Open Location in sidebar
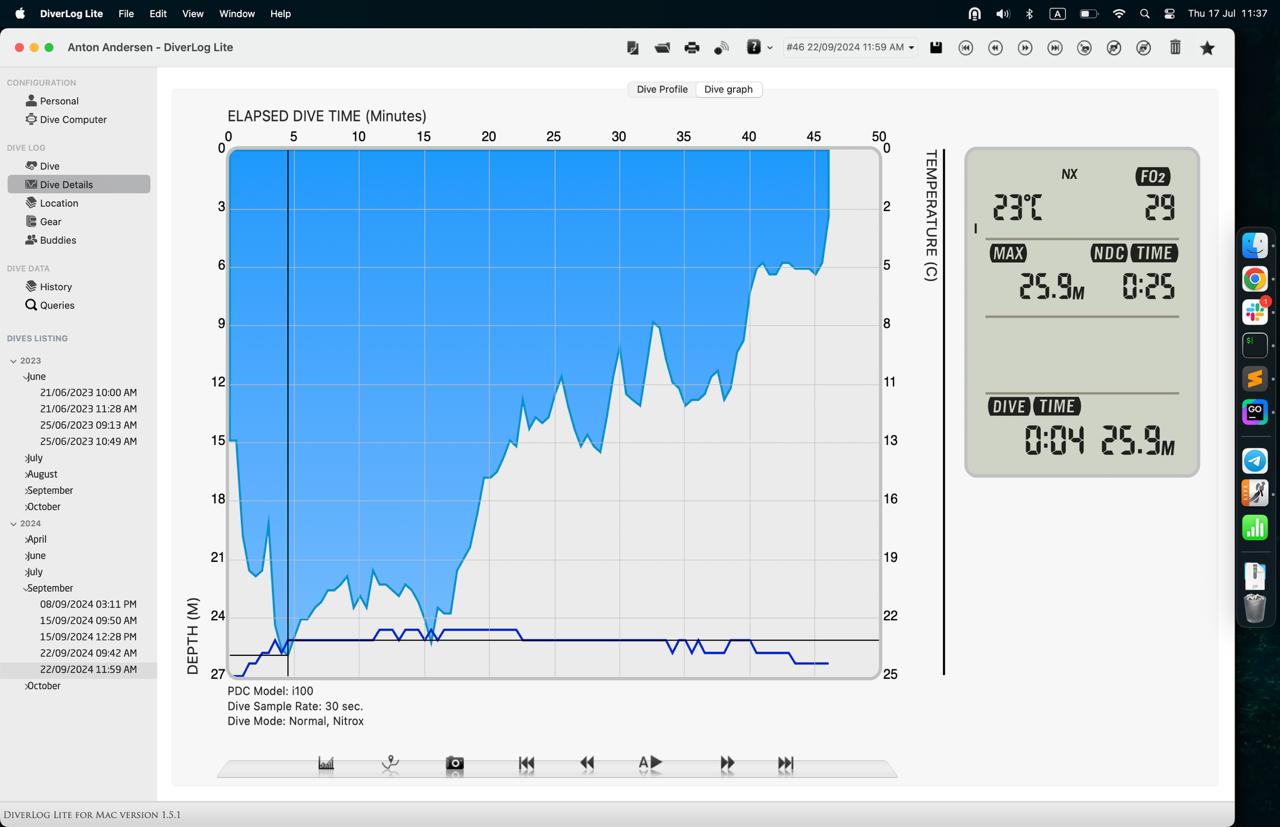This screenshot has height=827, width=1280. (59, 203)
